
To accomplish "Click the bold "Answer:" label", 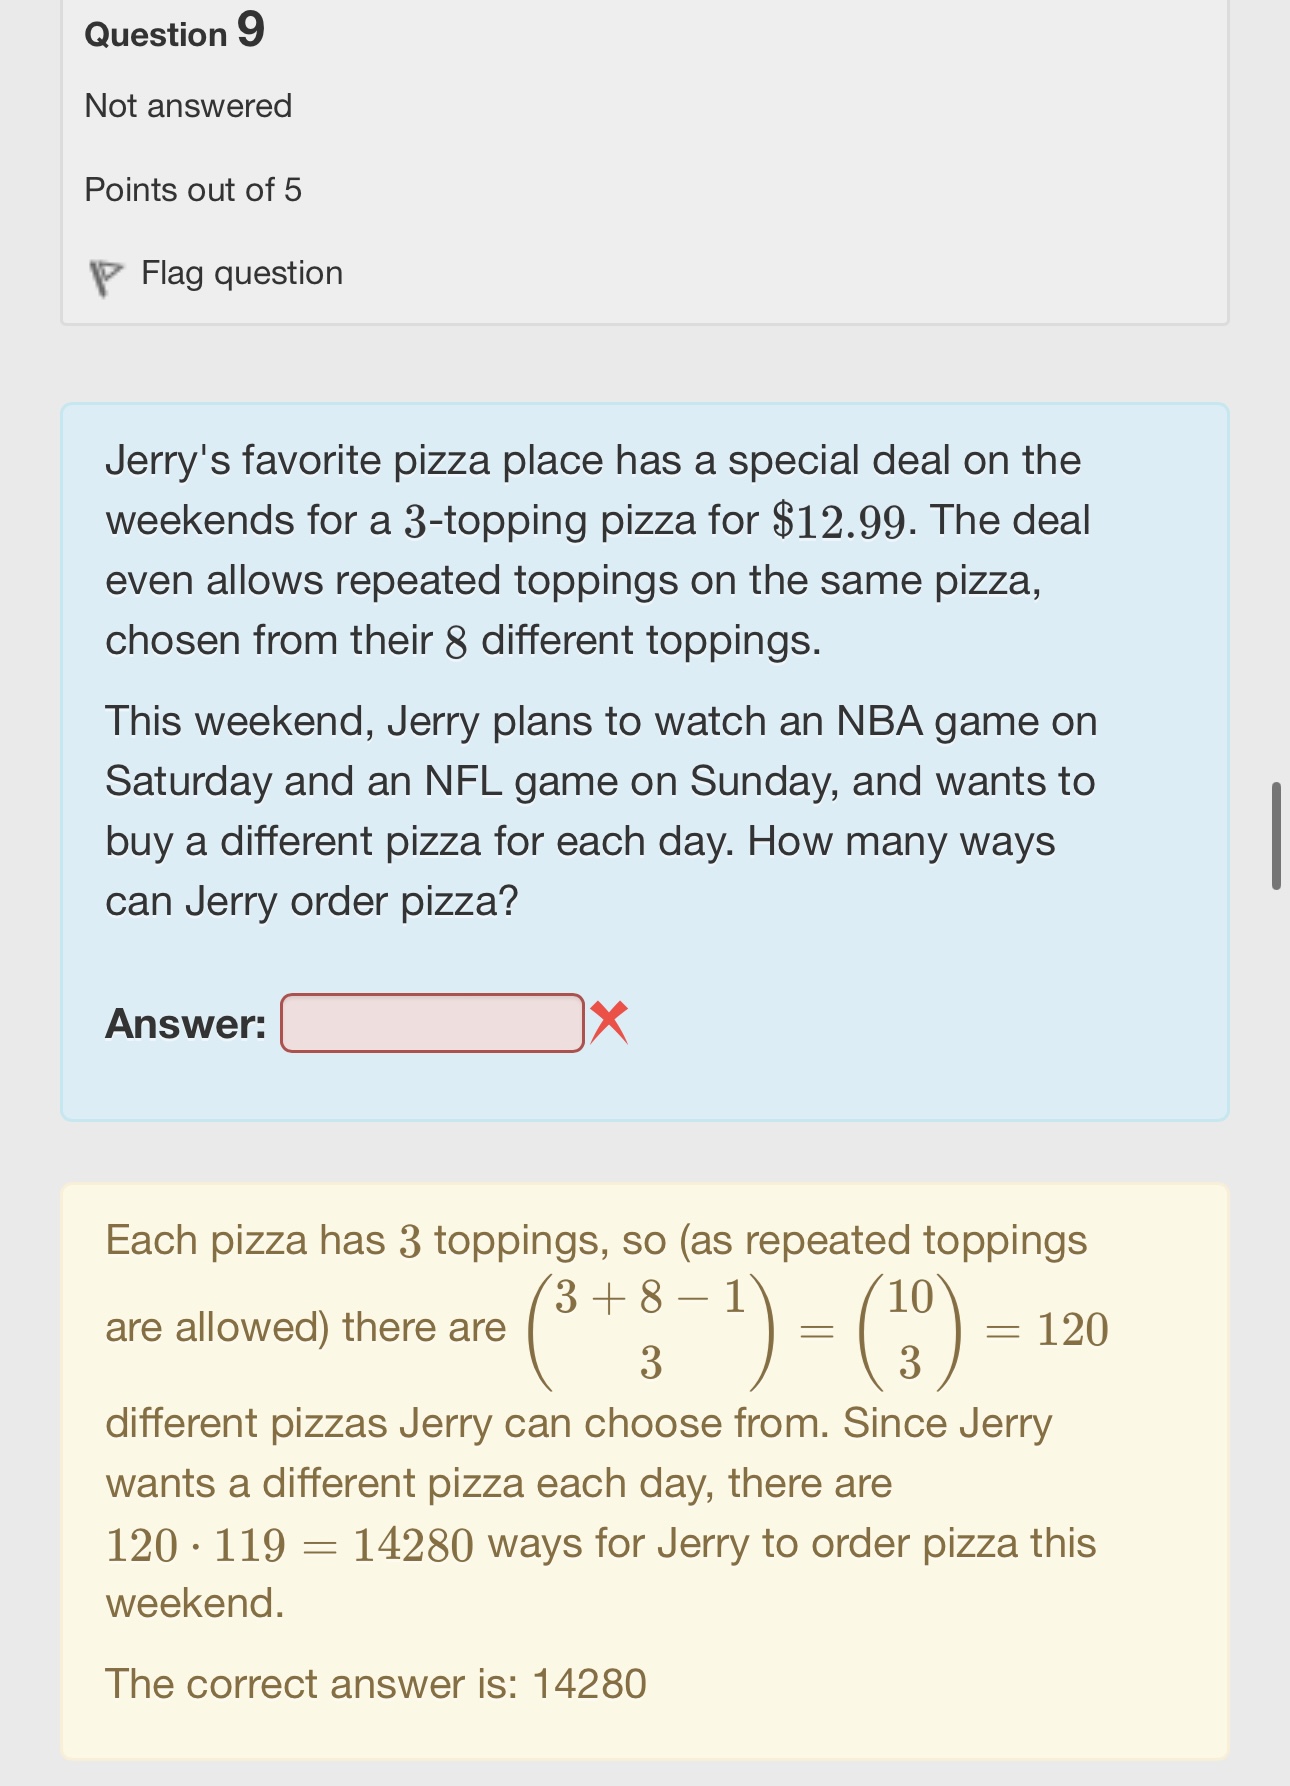I will [x=186, y=1024].
